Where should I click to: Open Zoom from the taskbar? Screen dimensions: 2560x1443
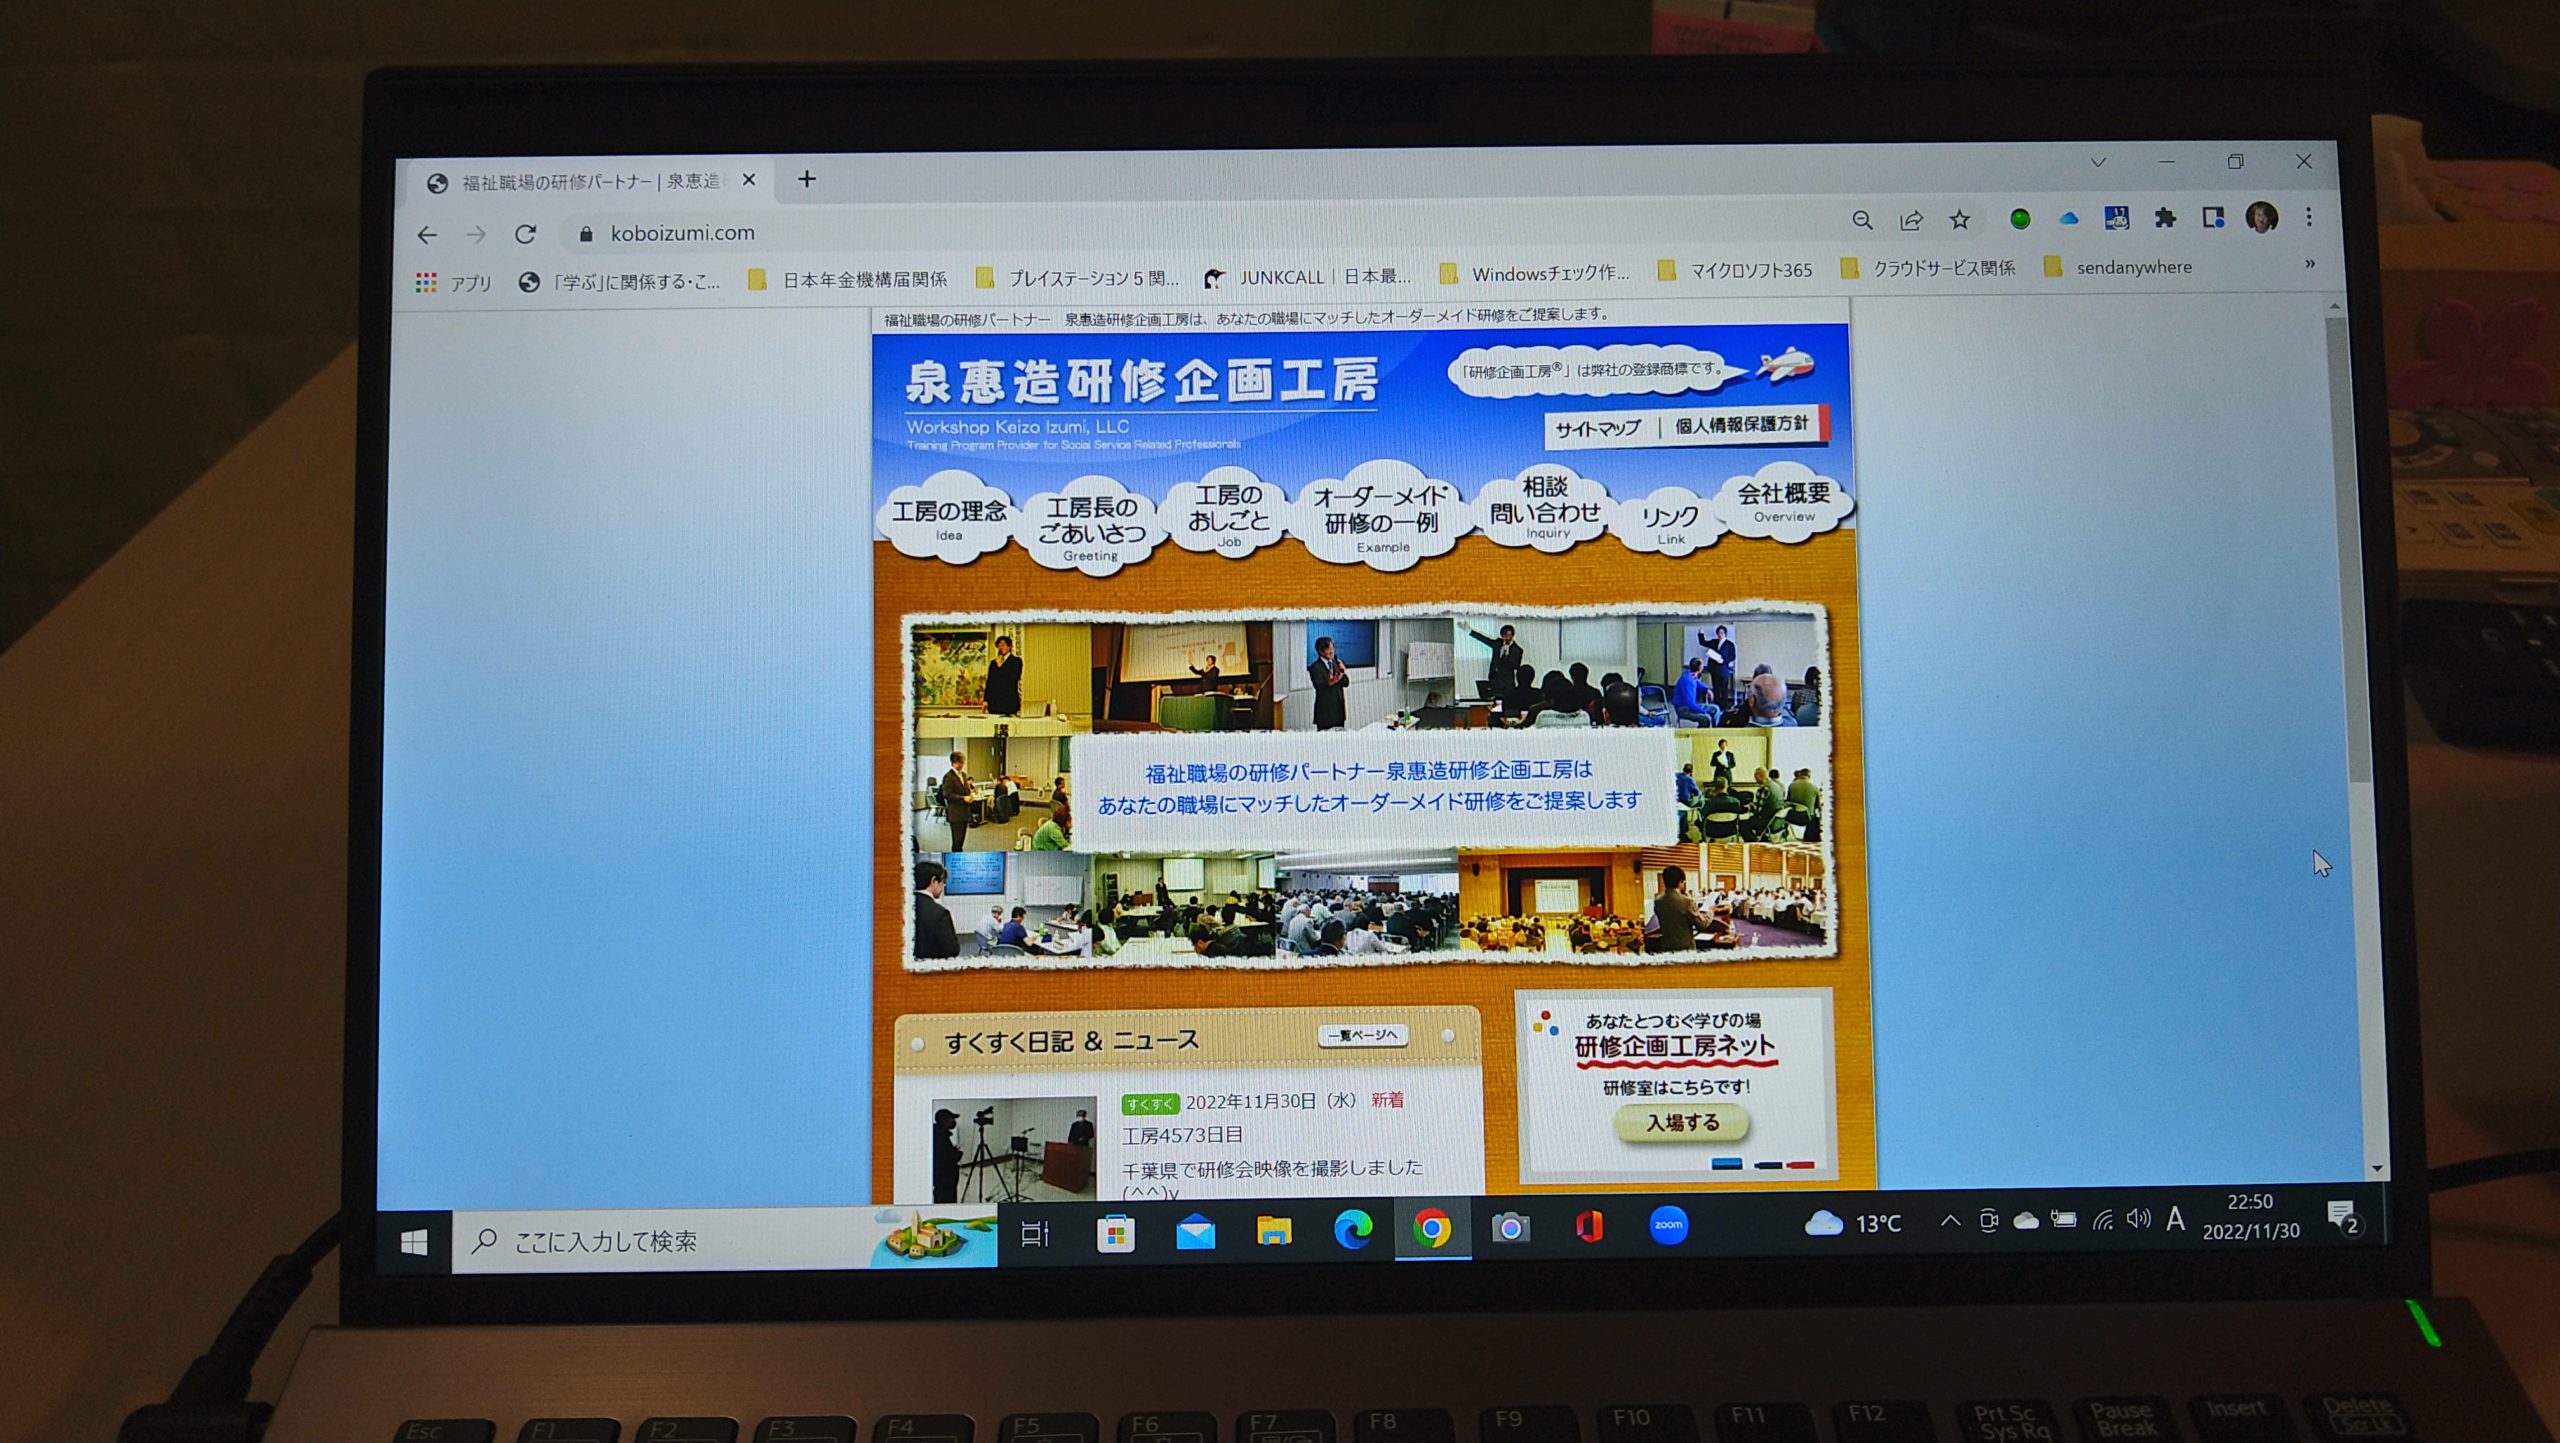coord(1668,1224)
